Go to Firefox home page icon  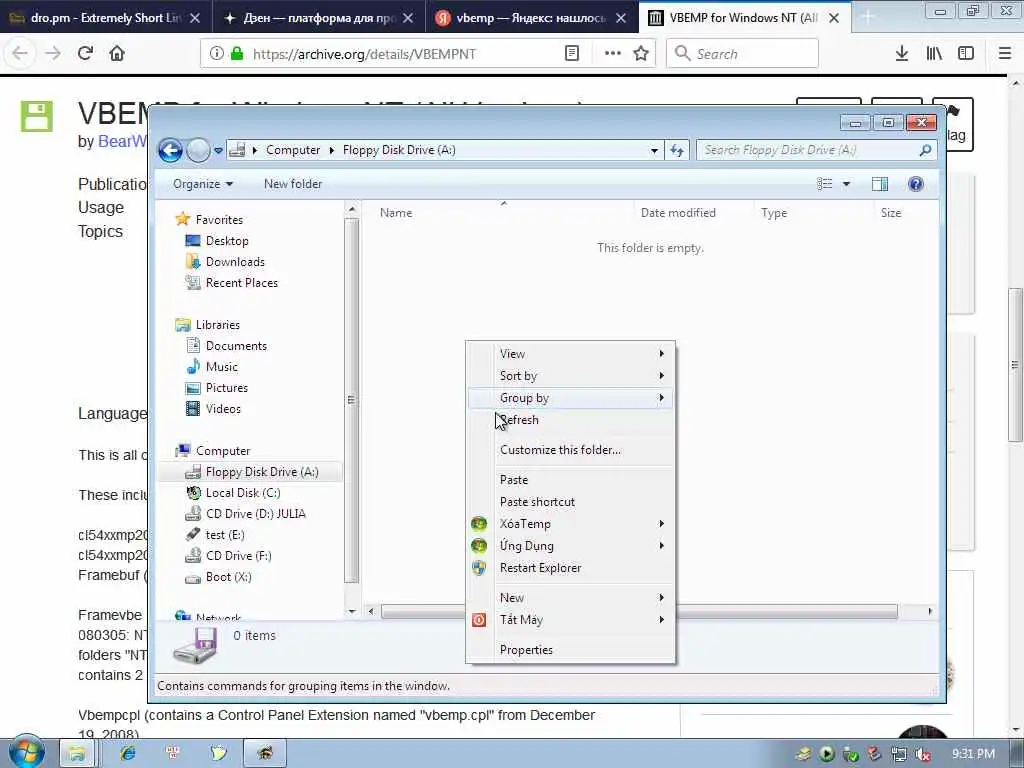pyautogui.click(x=117, y=54)
